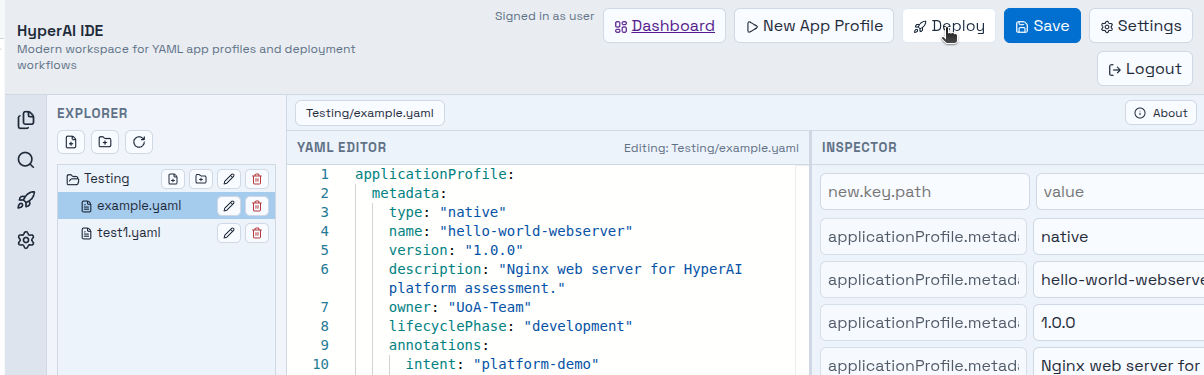
Task: Click the Deploy button
Action: pyautogui.click(x=949, y=26)
